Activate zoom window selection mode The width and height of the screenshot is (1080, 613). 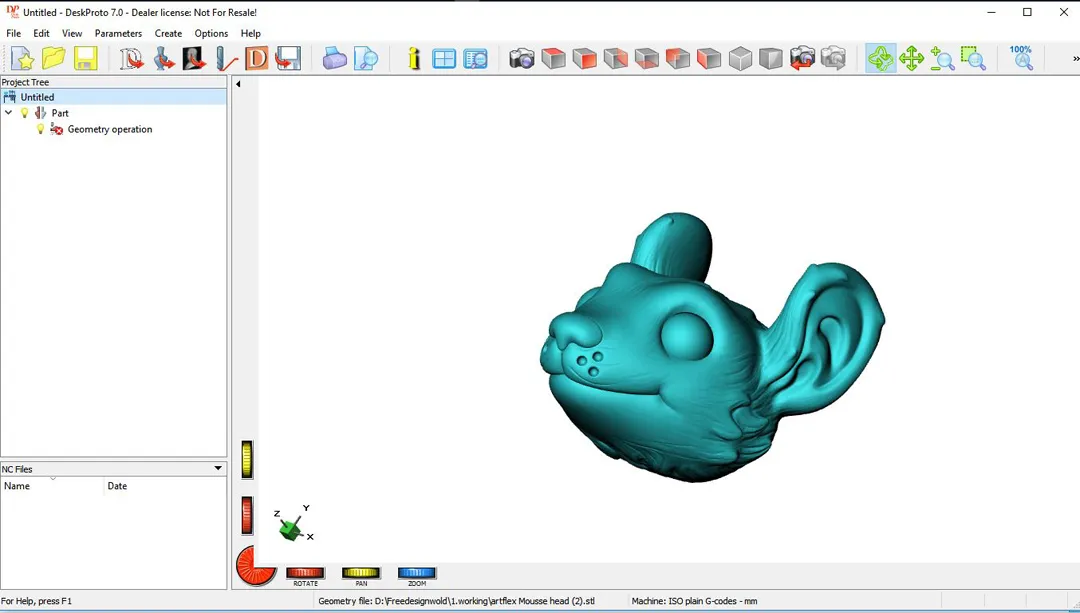pos(973,59)
